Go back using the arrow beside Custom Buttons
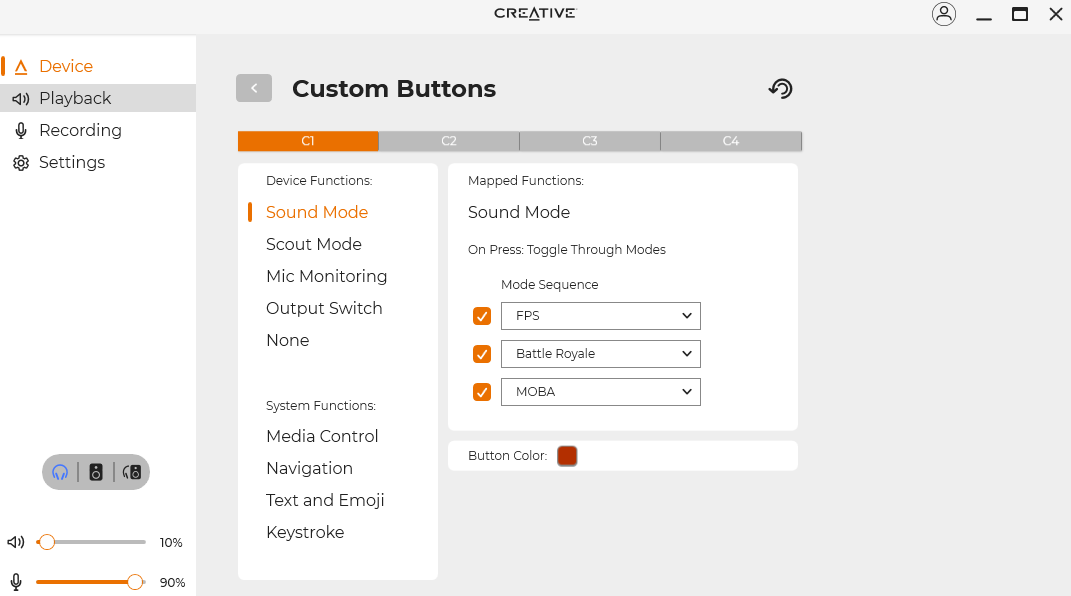Viewport: 1071px width, 596px height. click(254, 88)
